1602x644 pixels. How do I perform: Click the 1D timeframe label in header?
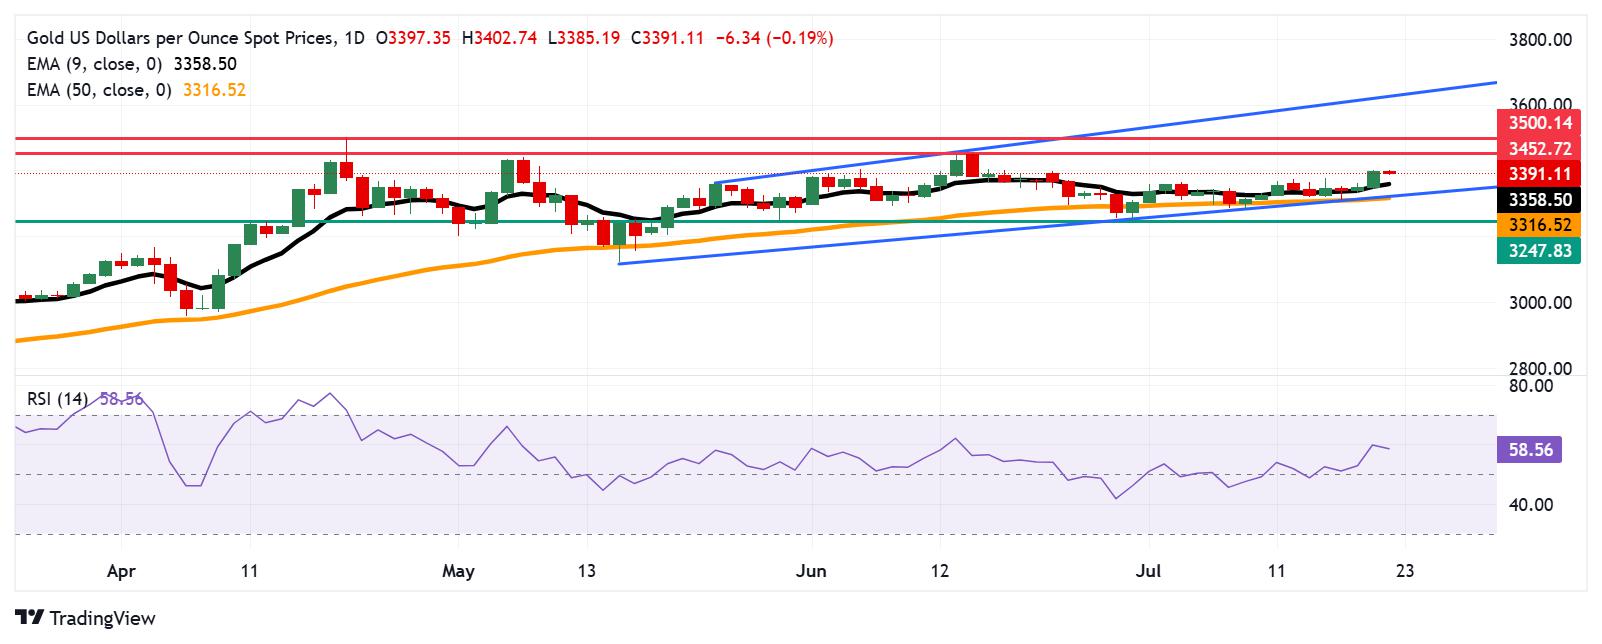(355, 38)
